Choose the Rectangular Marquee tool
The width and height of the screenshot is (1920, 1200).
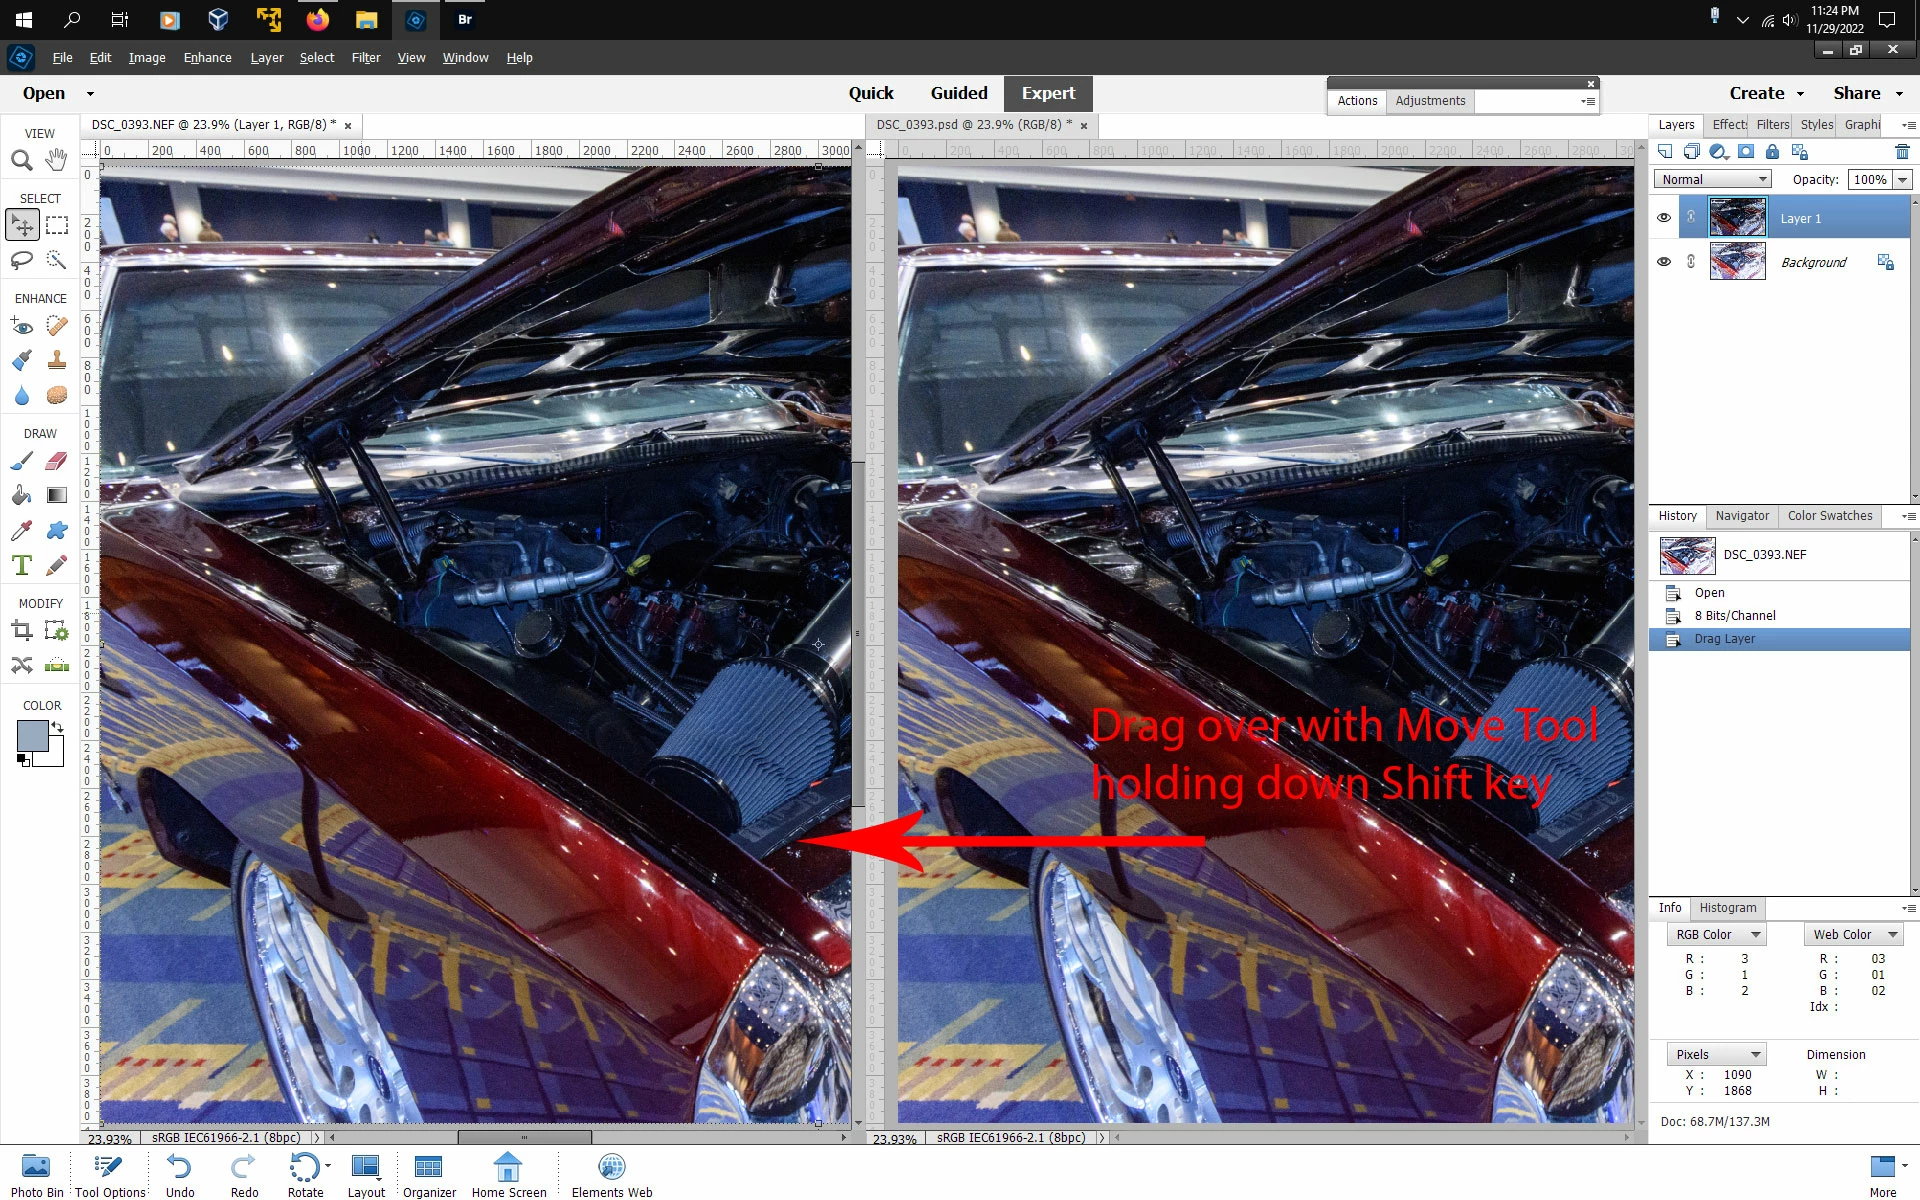click(x=57, y=225)
